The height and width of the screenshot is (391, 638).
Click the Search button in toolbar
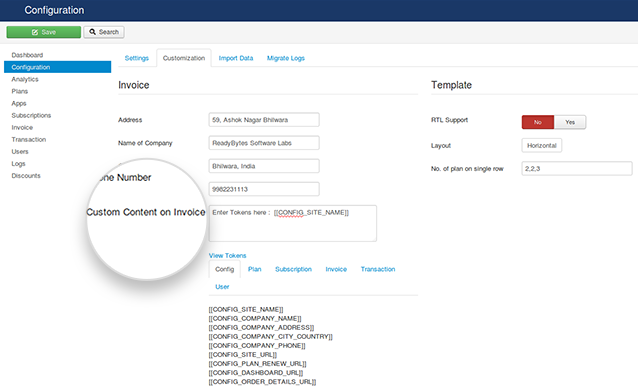tap(104, 32)
